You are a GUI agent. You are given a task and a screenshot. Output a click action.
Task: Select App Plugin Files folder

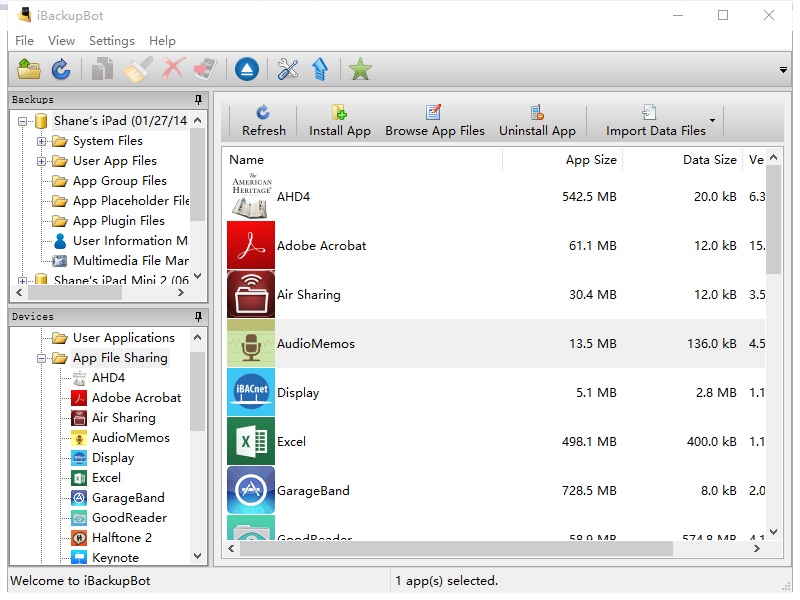pyautogui.click(x=118, y=221)
